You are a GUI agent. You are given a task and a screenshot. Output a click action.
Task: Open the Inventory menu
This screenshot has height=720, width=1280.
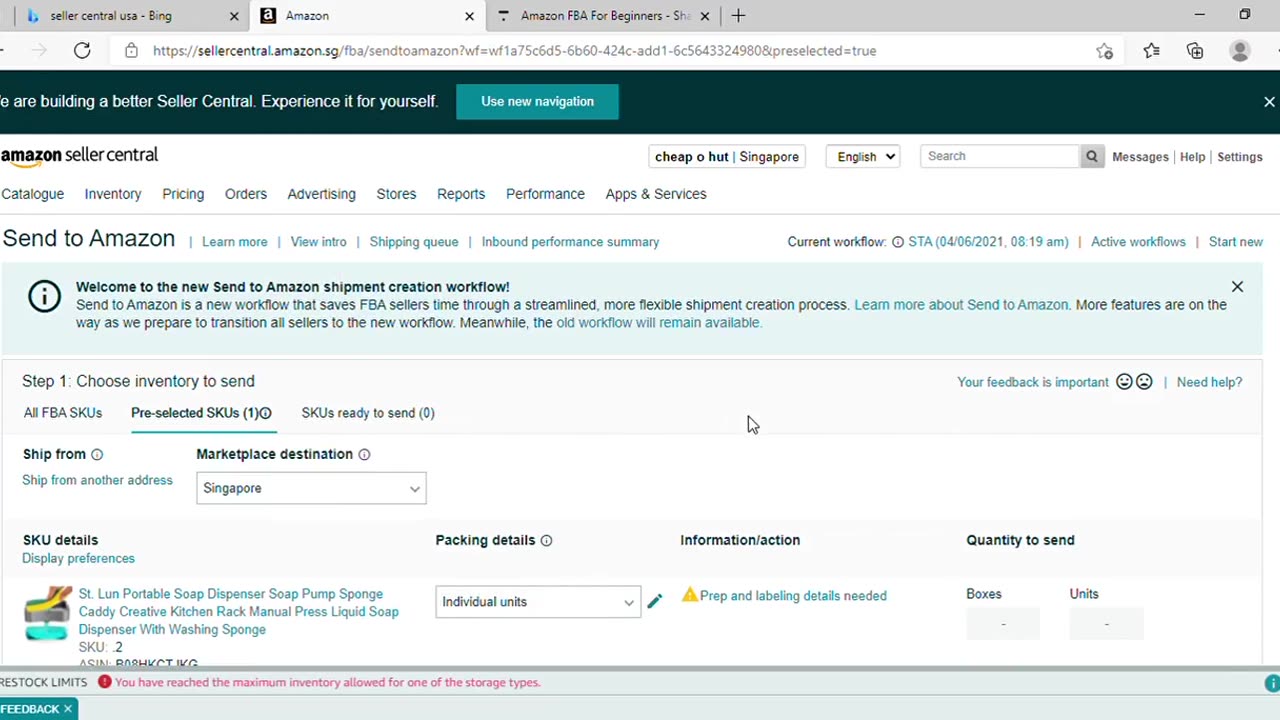[113, 194]
